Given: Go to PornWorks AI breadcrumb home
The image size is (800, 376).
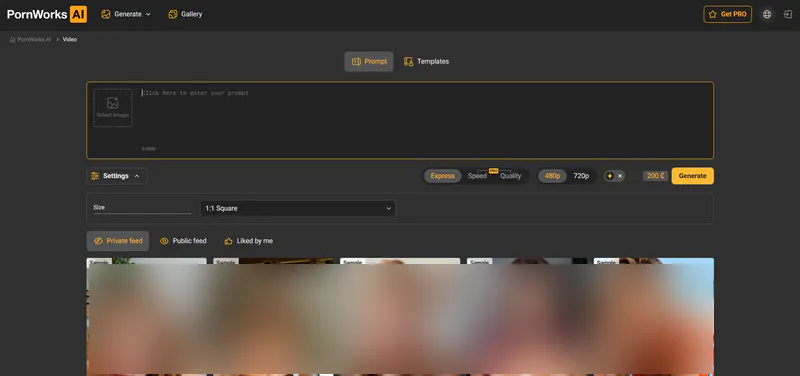Looking at the screenshot, I should point(31,39).
